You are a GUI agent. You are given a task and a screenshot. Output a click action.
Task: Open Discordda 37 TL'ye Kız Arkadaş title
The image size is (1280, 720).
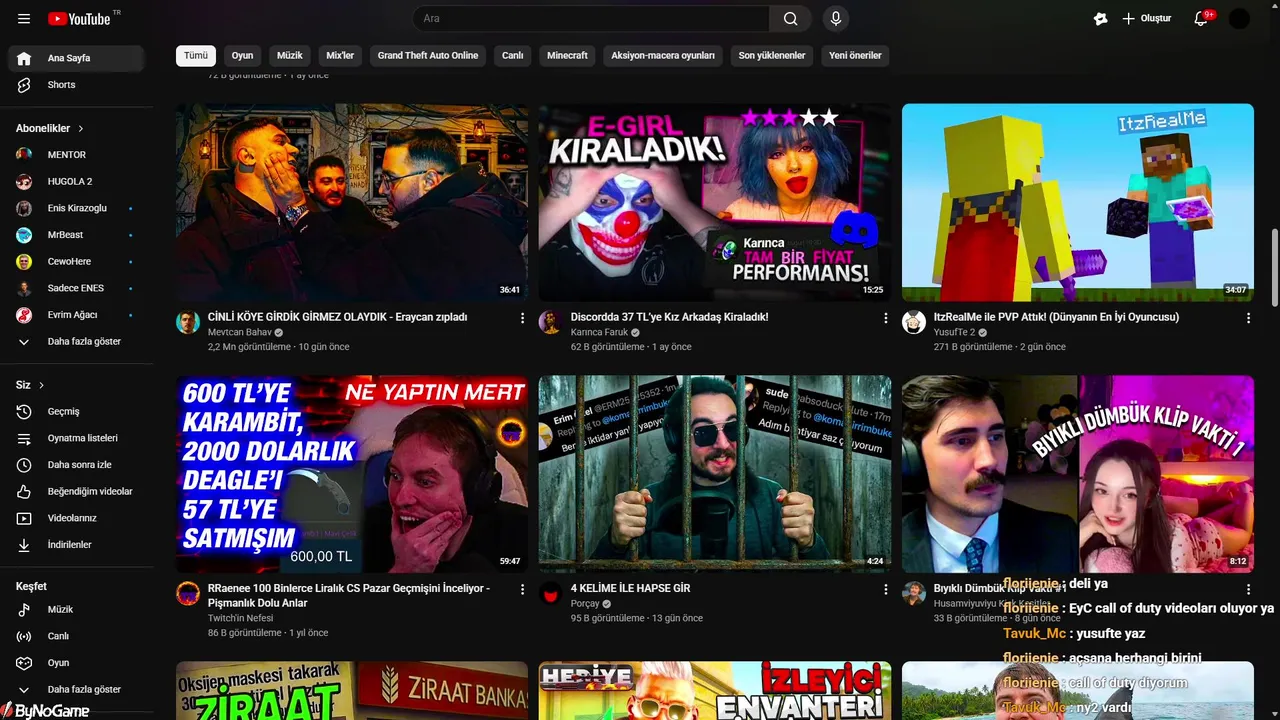tap(670, 317)
